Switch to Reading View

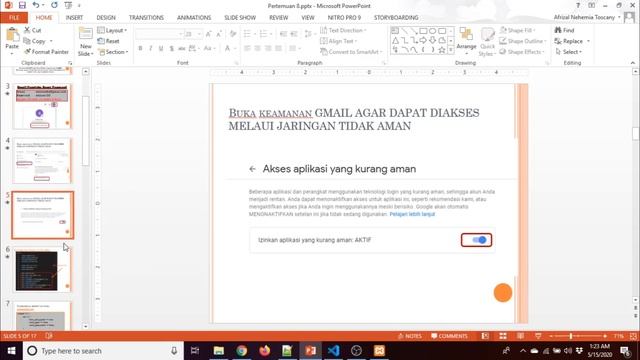[x=520, y=336]
